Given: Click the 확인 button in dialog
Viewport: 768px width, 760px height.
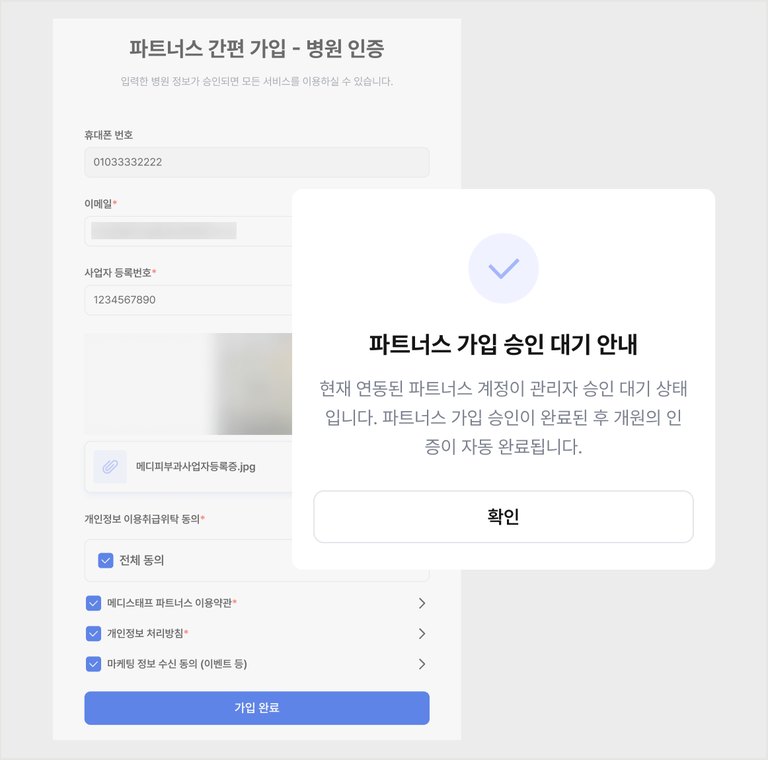Looking at the screenshot, I should click(x=503, y=517).
